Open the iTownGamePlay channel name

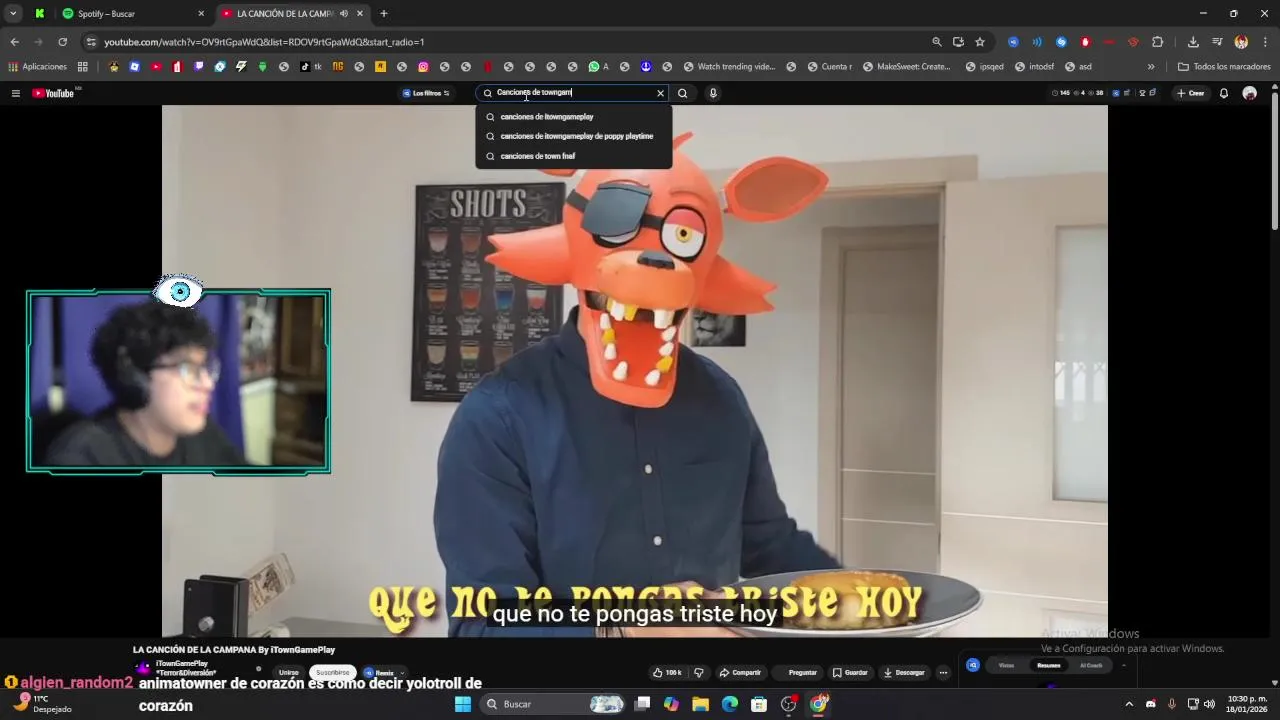[182, 664]
